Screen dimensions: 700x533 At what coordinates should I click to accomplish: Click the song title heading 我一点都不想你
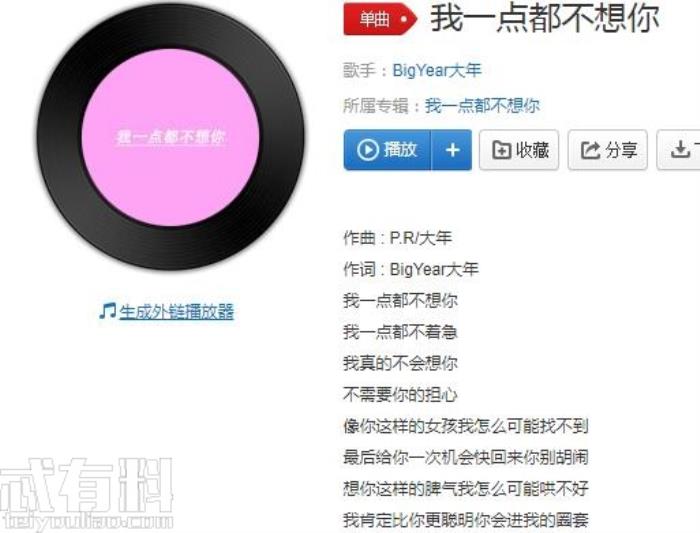(545, 19)
